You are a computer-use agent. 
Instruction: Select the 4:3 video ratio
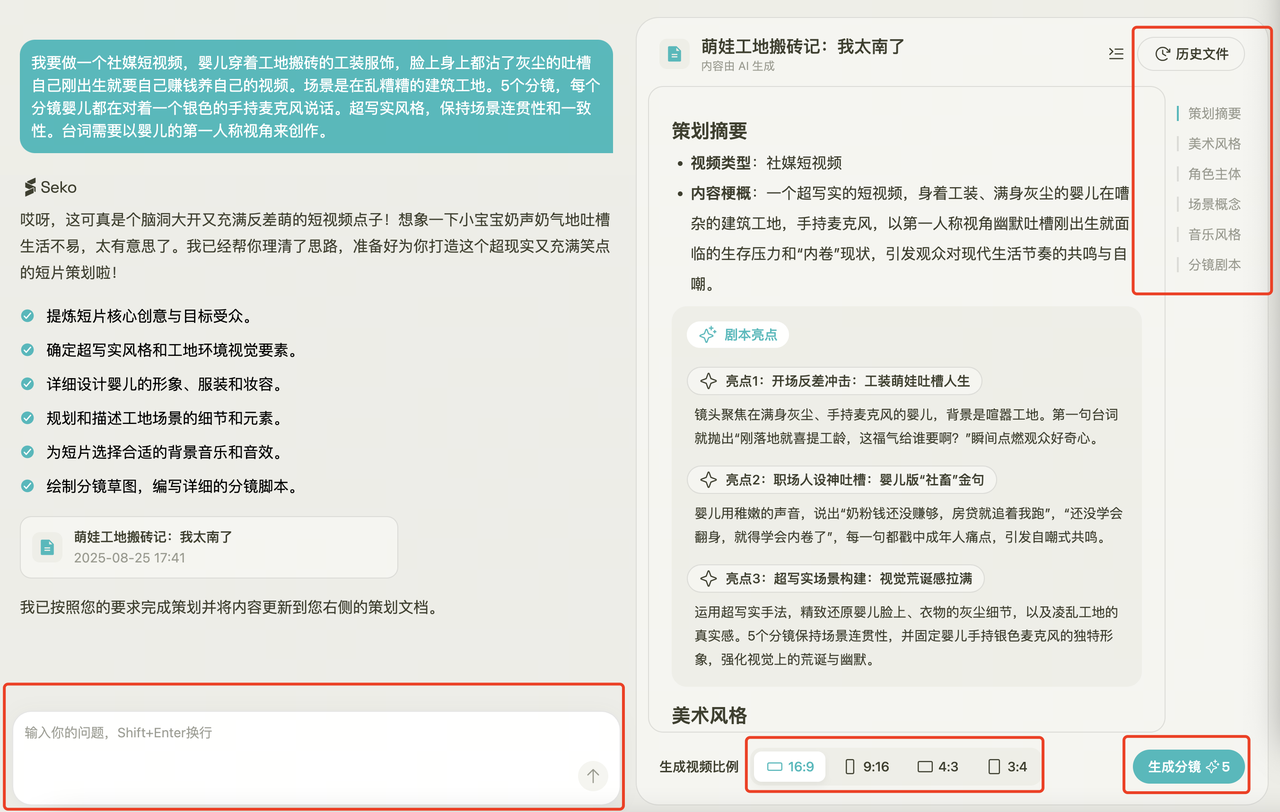coord(938,767)
